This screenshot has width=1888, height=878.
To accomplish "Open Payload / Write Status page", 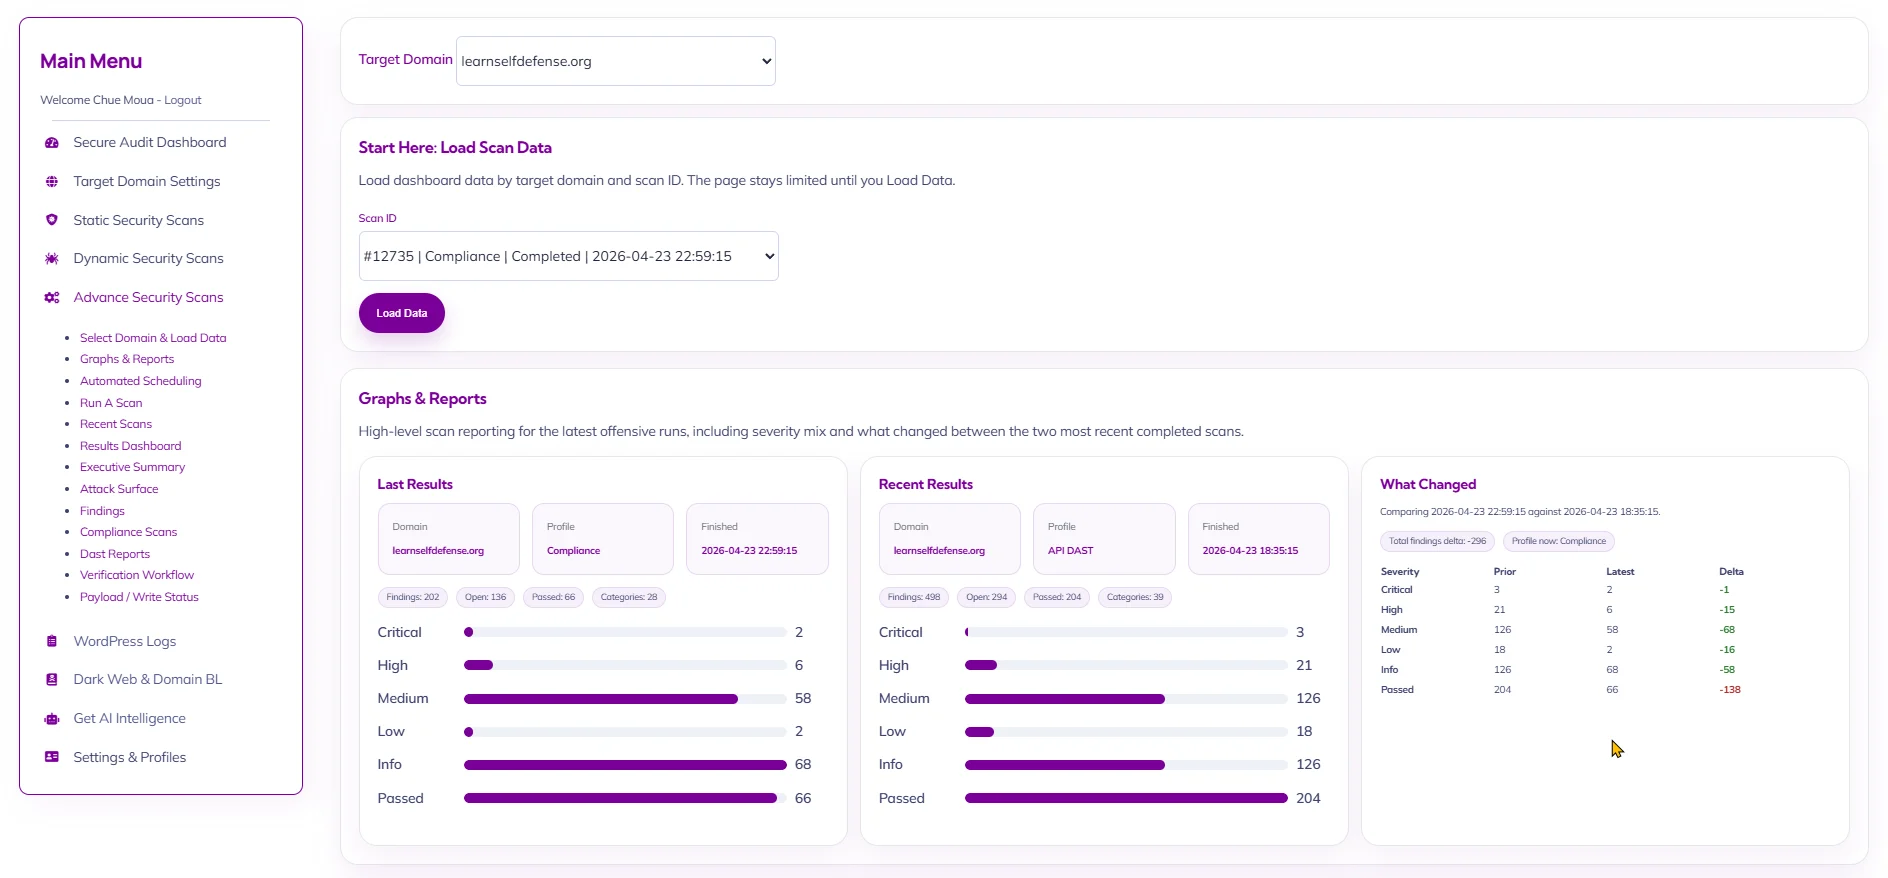I will 139,597.
